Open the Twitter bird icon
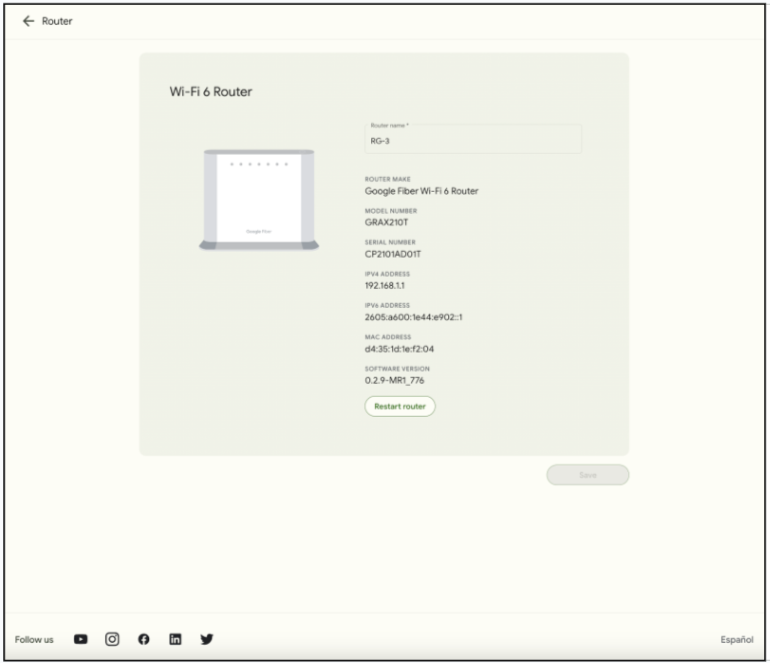Screen dimensions: 770x663 (207, 639)
